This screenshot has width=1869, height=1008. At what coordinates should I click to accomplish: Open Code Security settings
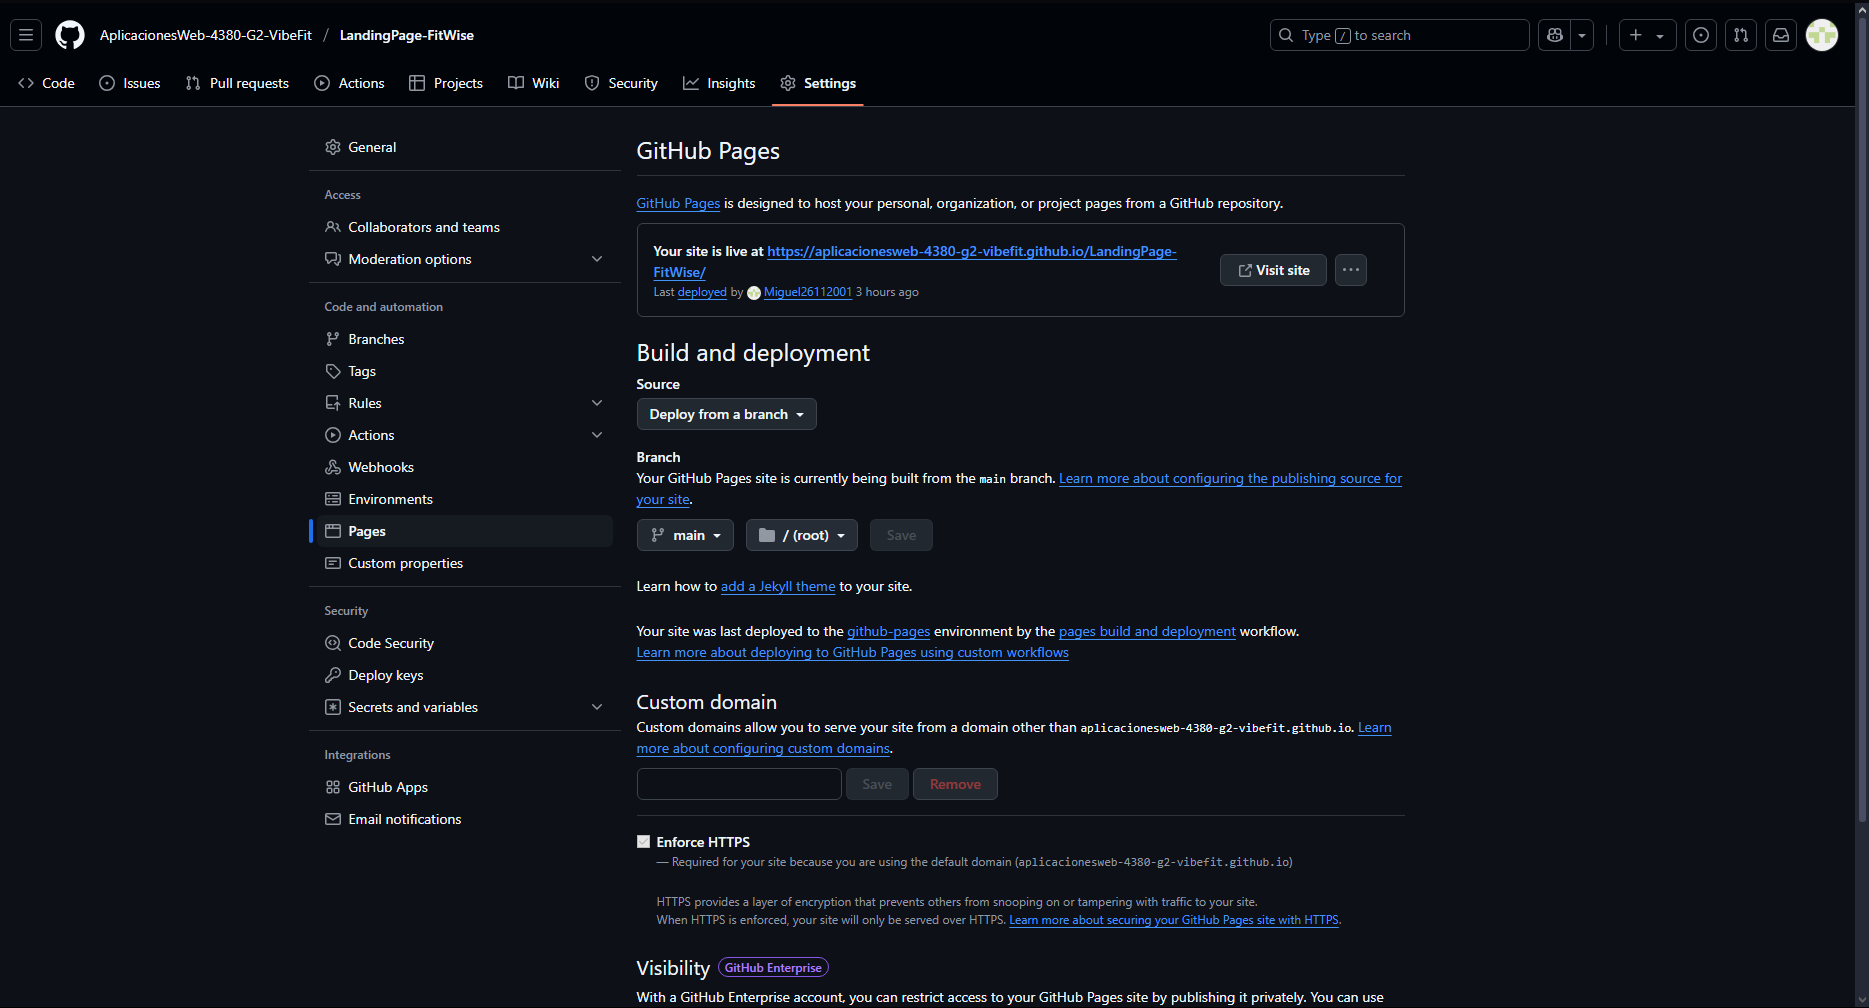pos(465,643)
